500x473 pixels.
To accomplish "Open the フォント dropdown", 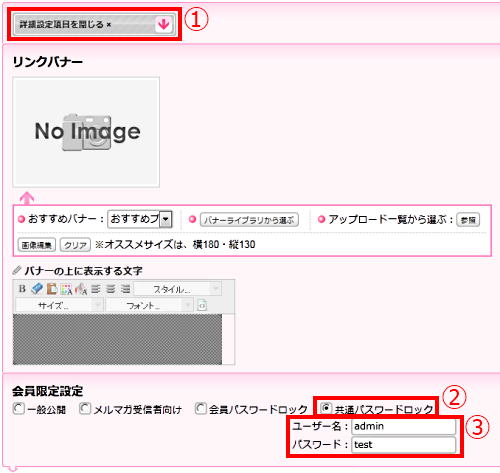I will point(149,305).
